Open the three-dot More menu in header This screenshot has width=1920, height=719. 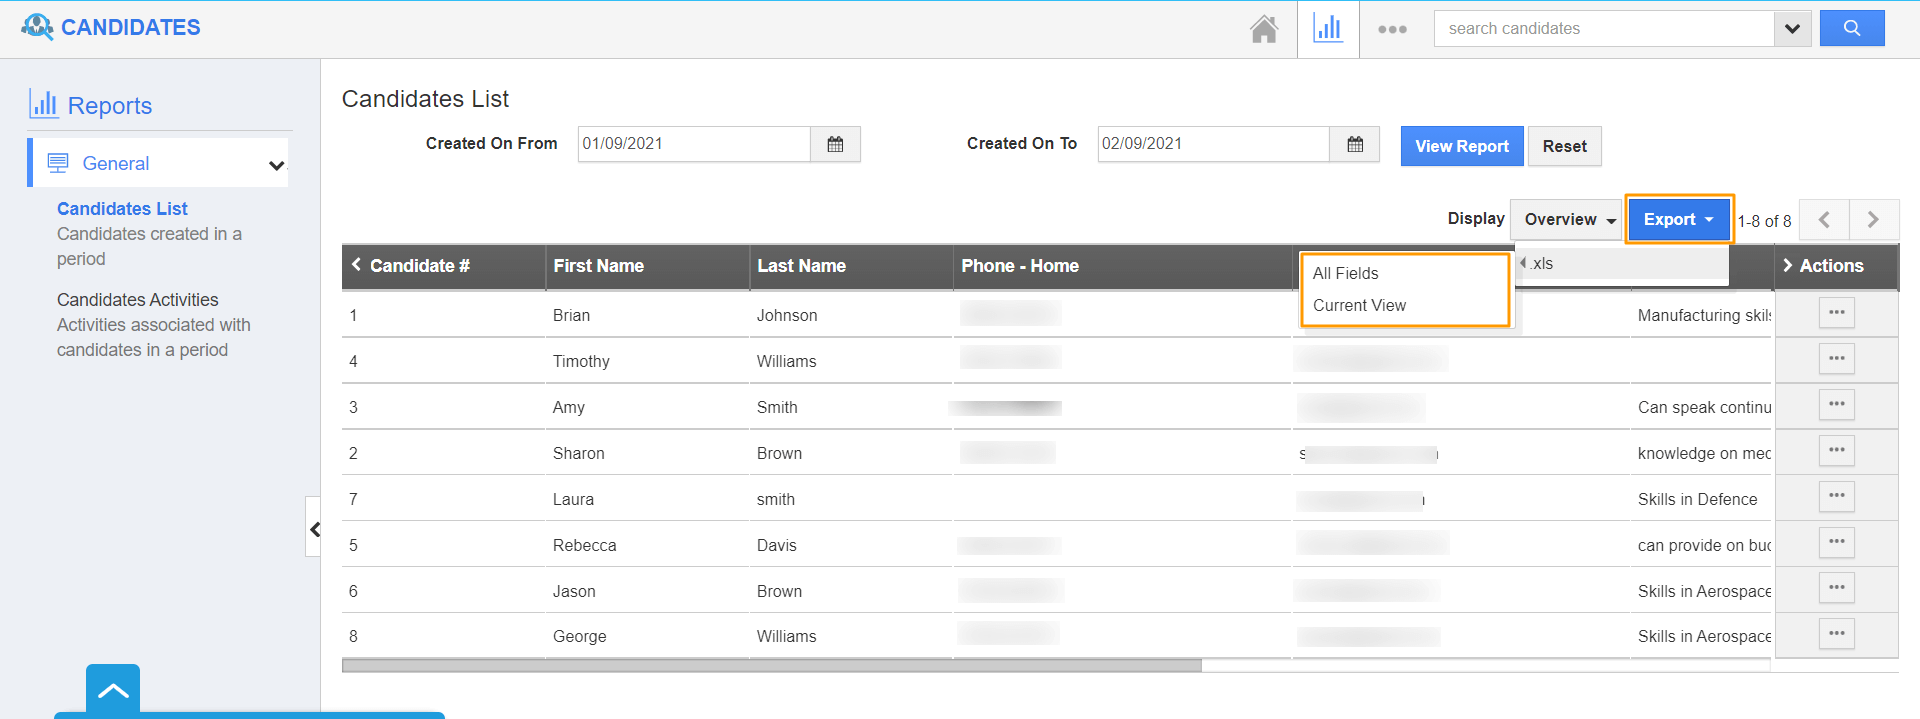[x=1392, y=29]
